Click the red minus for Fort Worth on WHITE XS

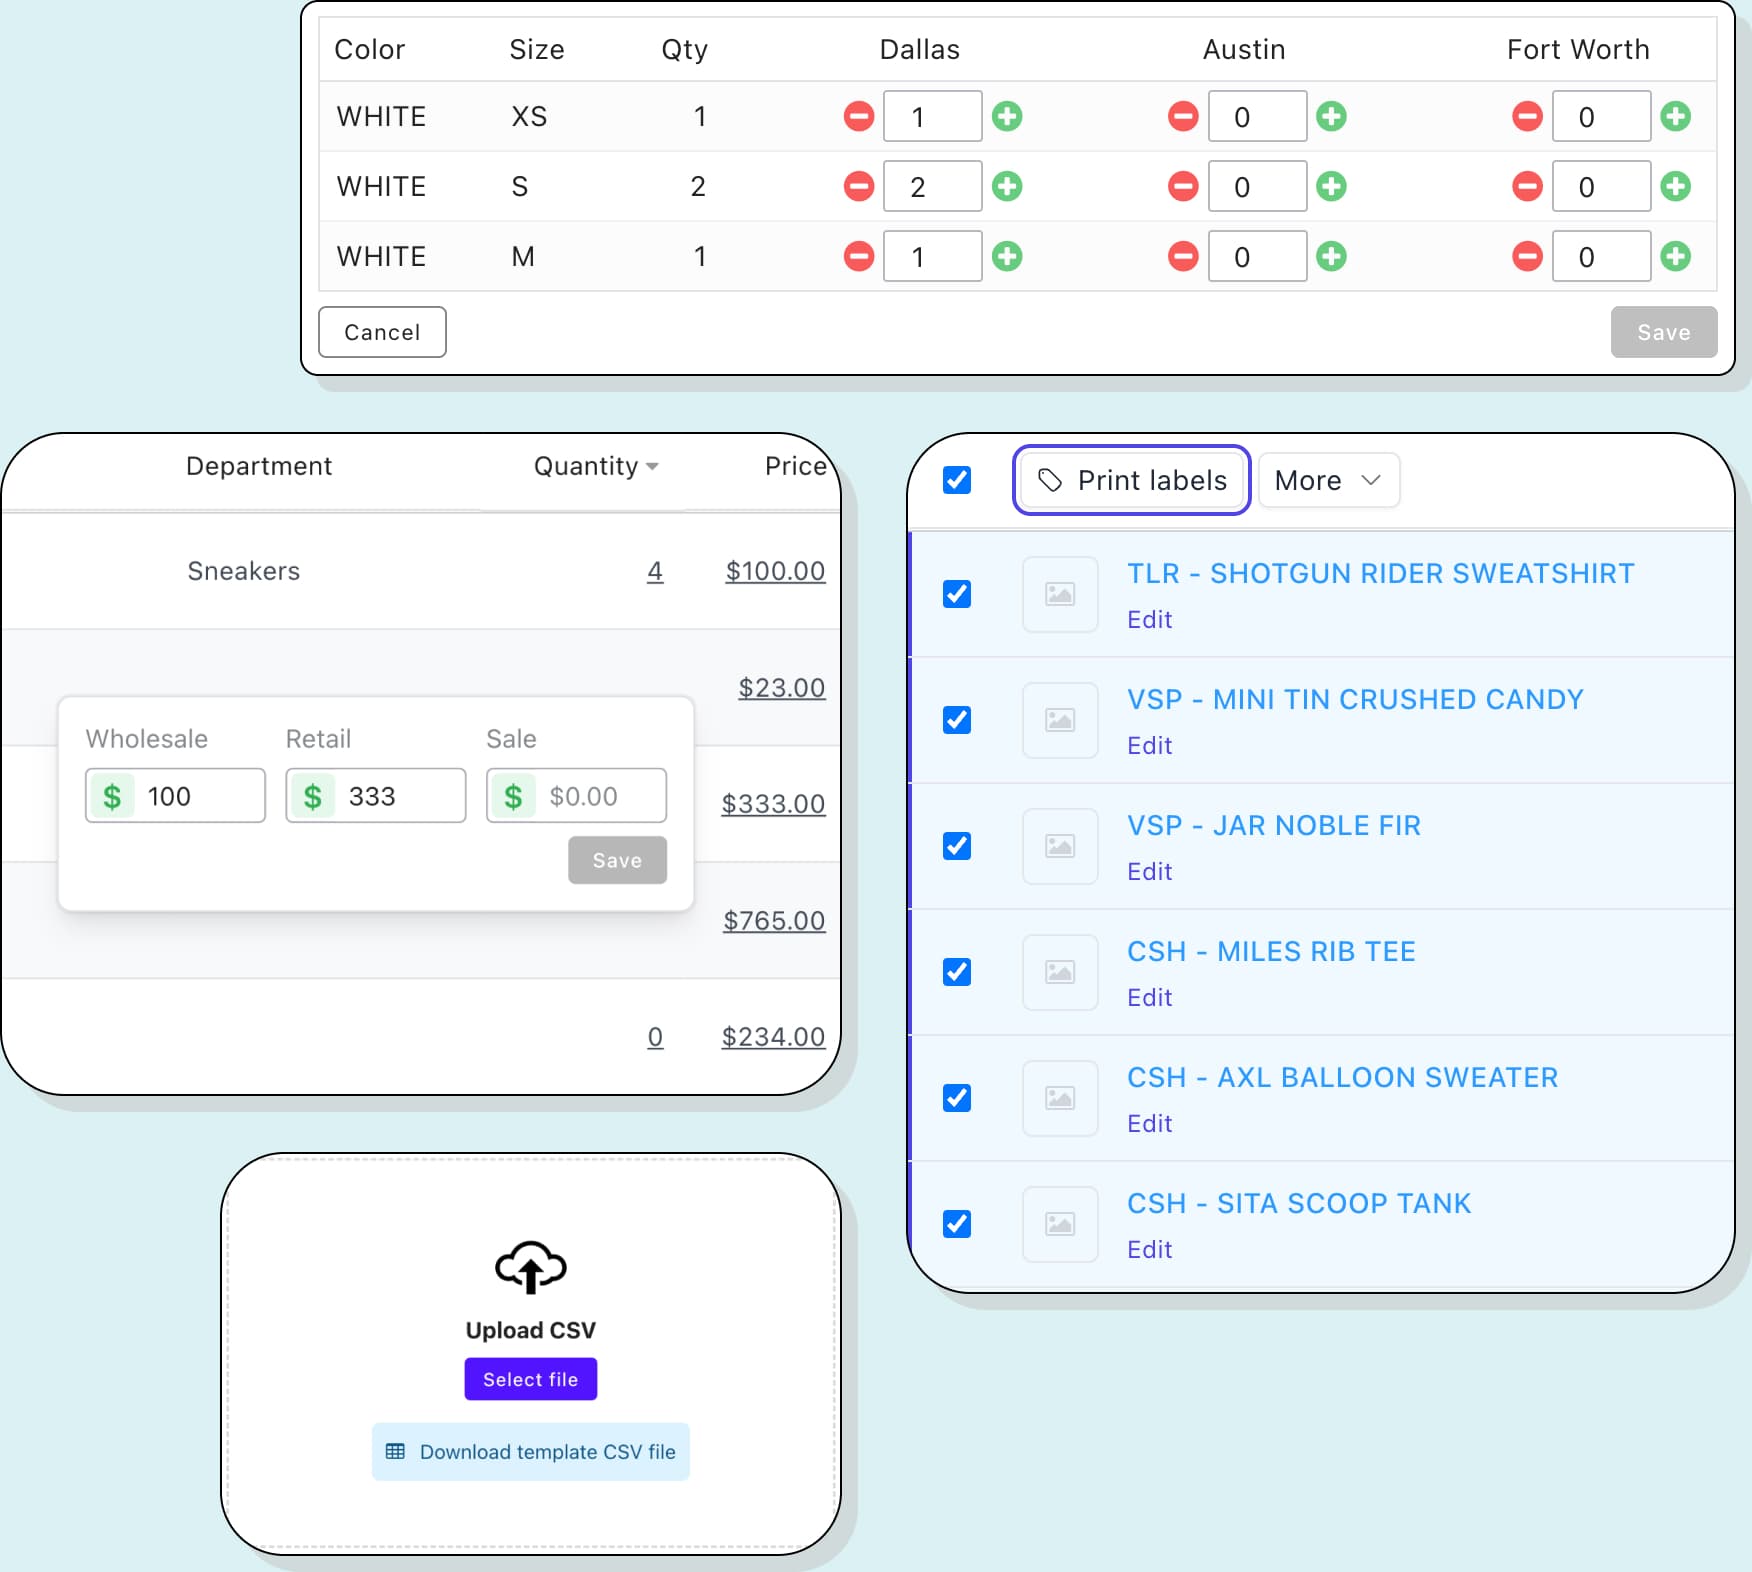pyautogui.click(x=1526, y=116)
